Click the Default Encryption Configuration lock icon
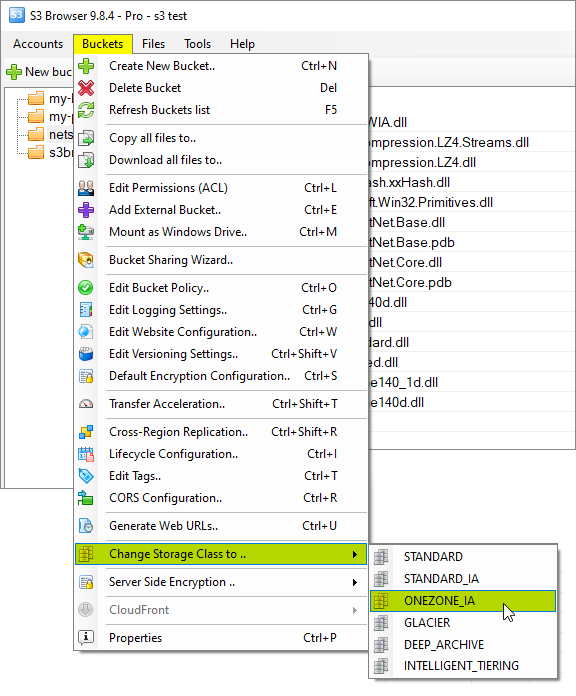This screenshot has height=696, width=576. pyautogui.click(x=86, y=376)
